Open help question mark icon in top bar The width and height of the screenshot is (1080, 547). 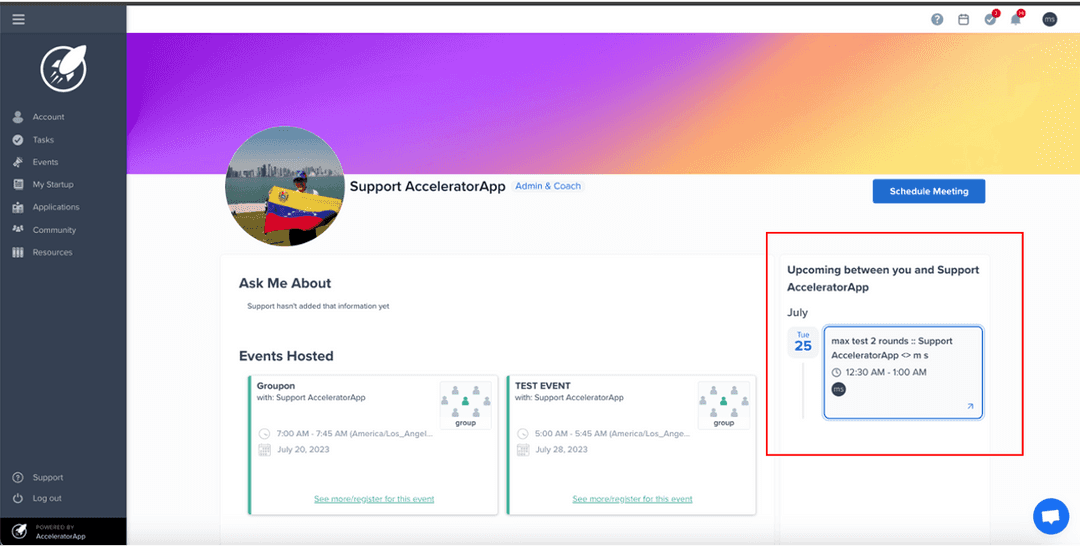point(937,19)
